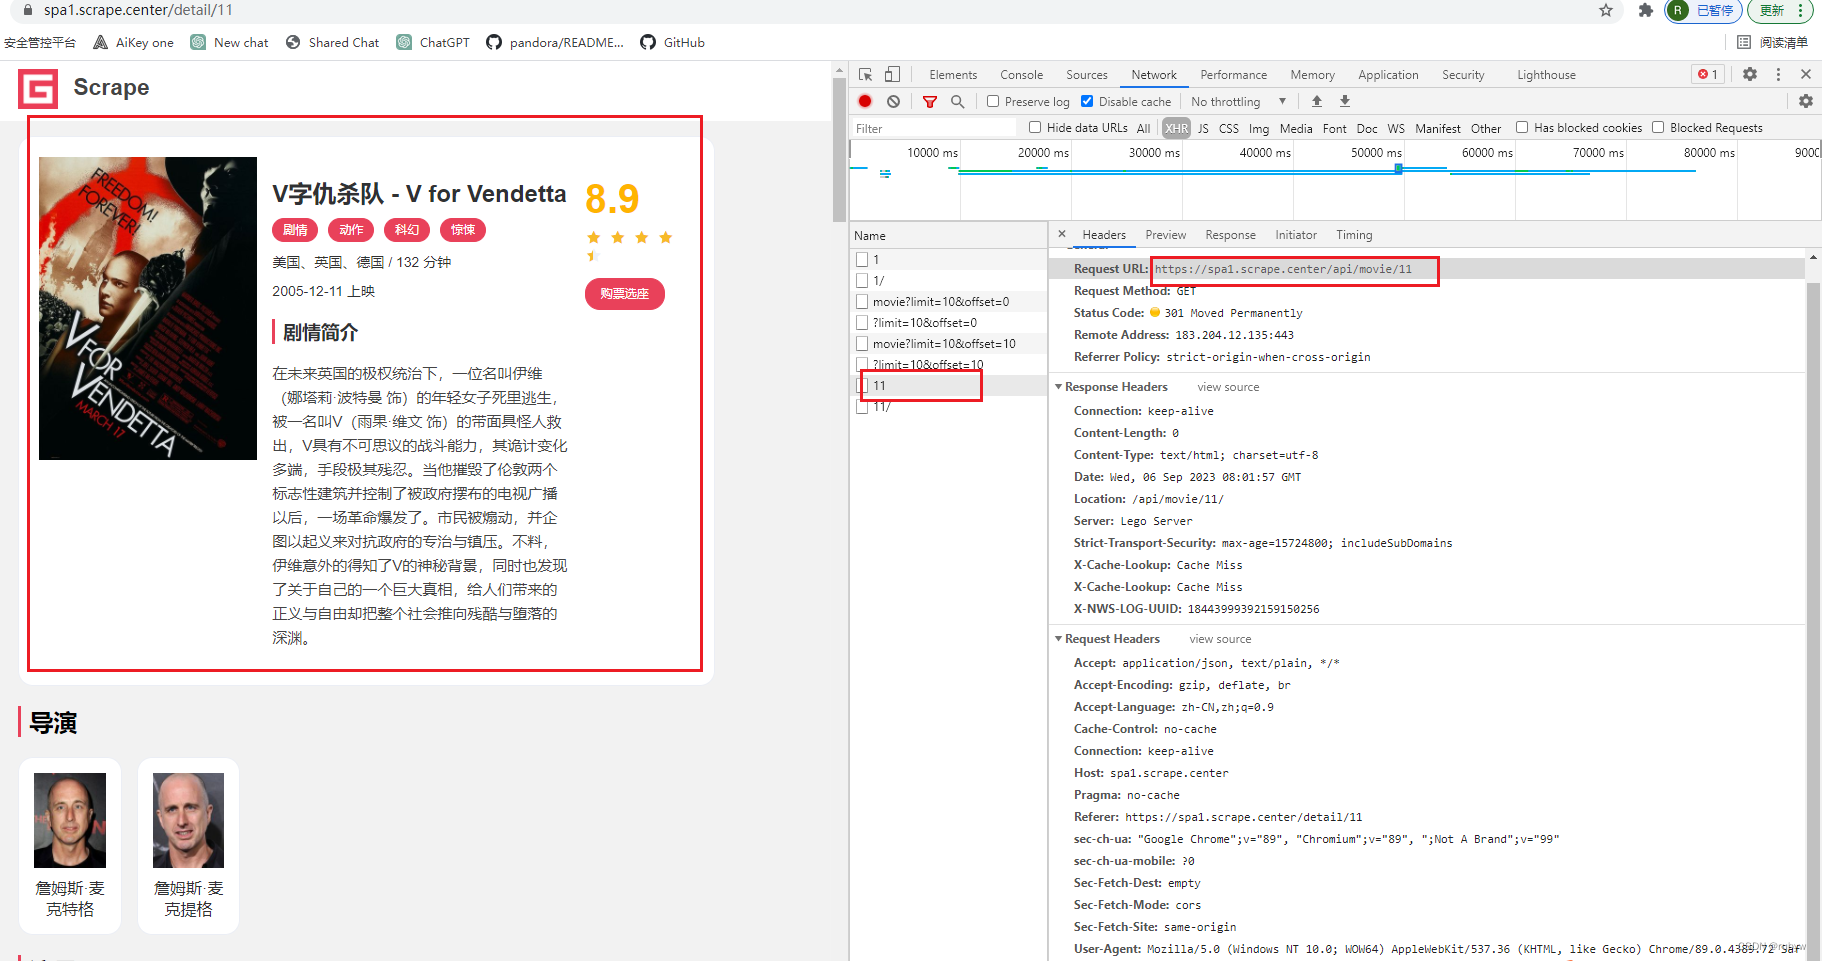
Task: Open the Performance tab
Action: 1233,75
